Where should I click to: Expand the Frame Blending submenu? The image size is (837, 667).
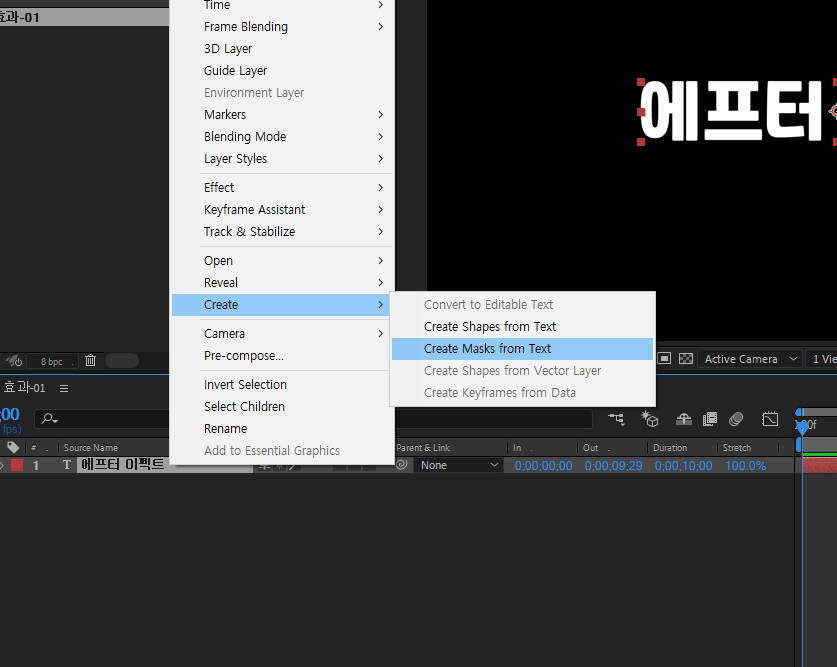click(283, 27)
